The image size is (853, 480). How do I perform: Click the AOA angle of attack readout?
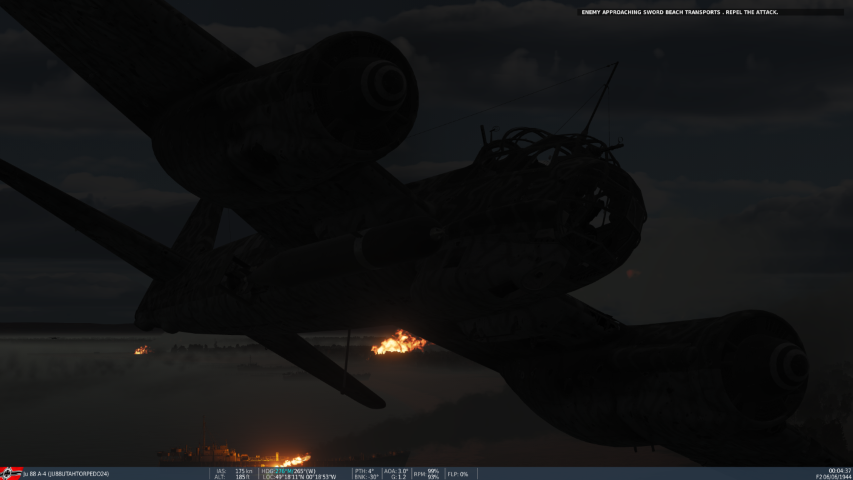397,470
